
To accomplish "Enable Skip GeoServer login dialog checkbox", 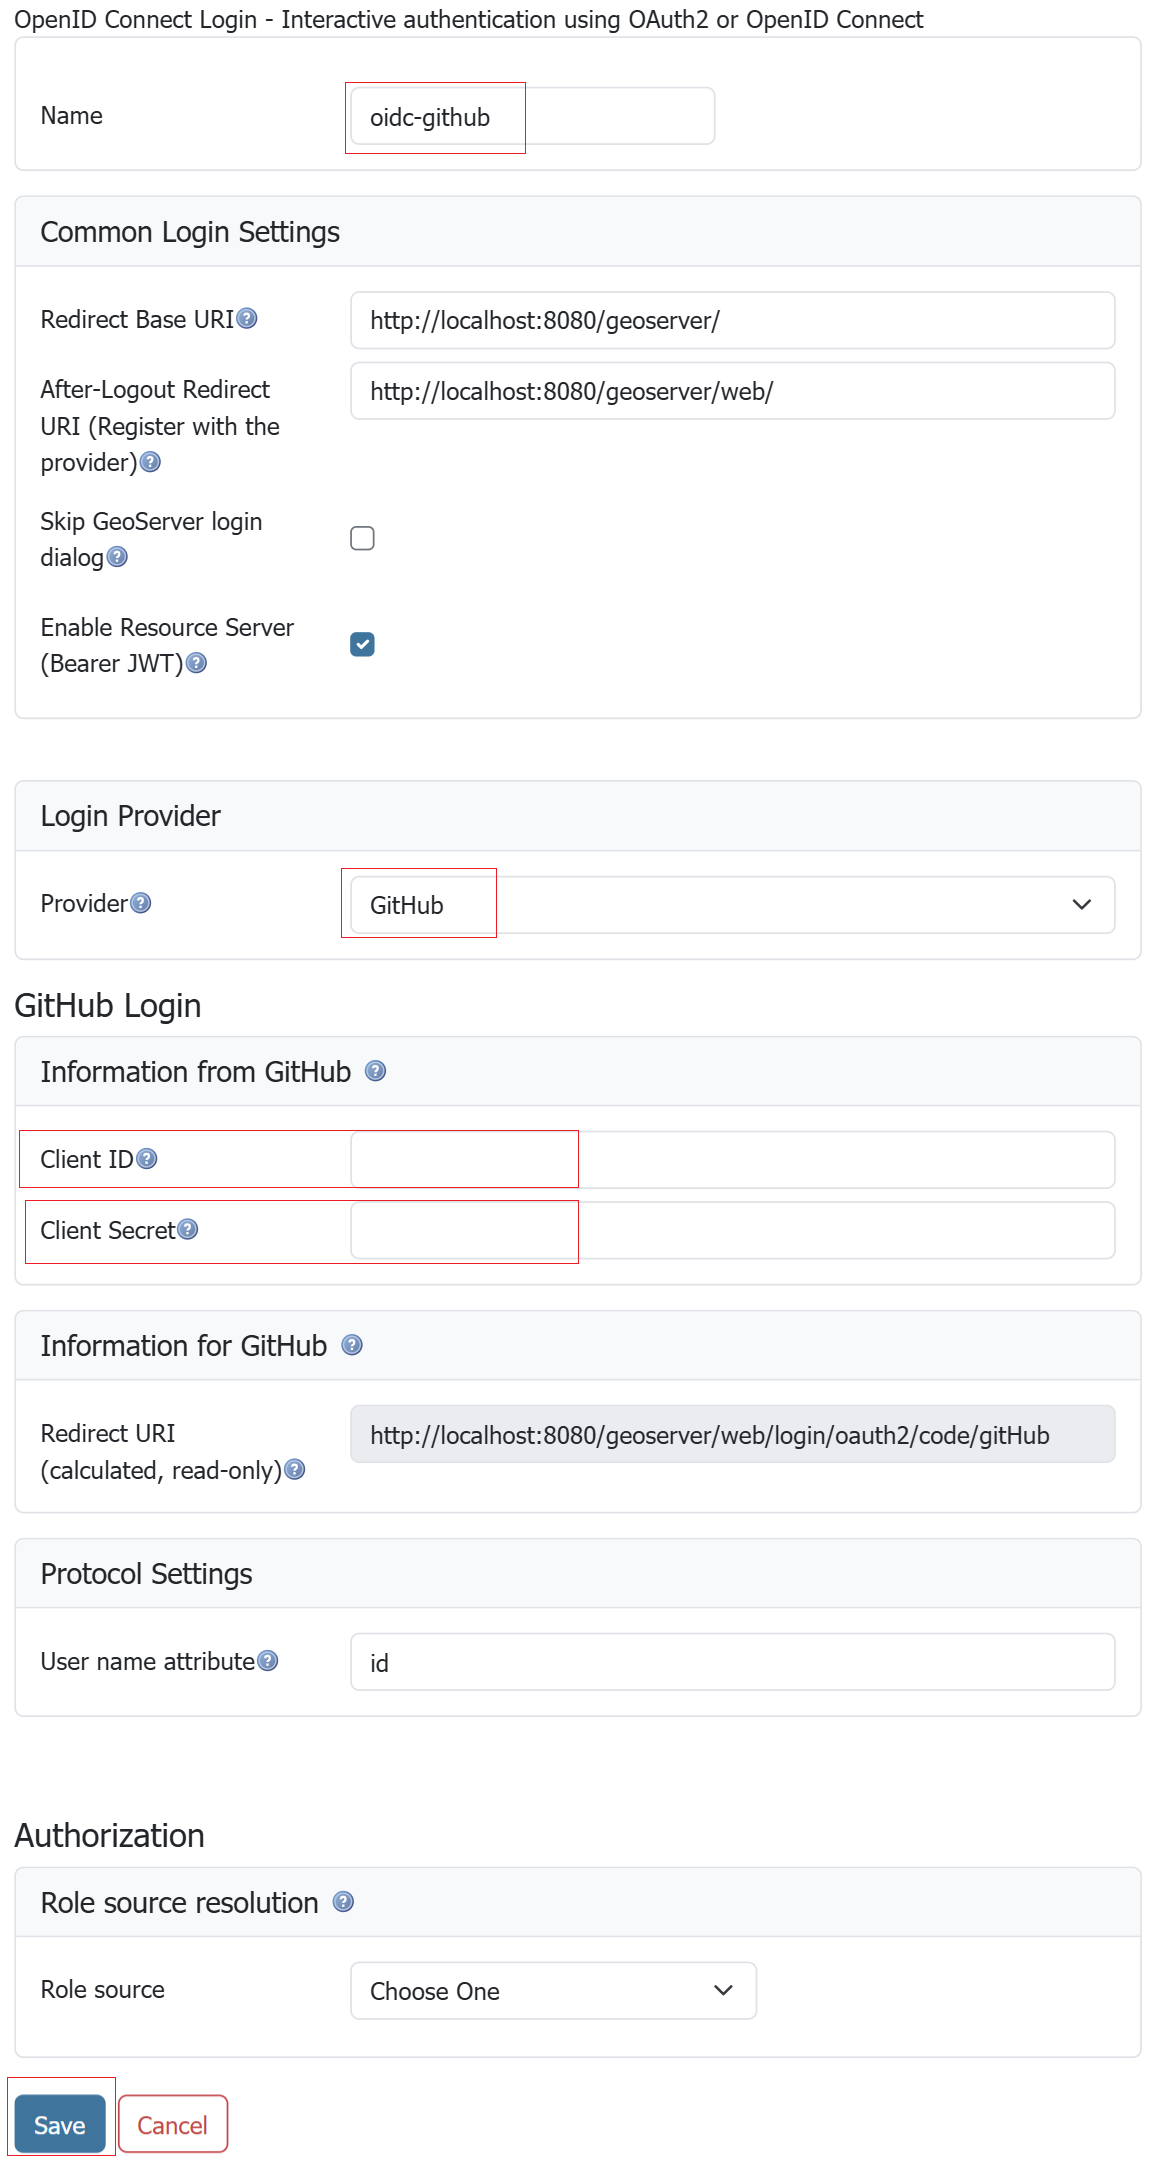I will point(362,538).
